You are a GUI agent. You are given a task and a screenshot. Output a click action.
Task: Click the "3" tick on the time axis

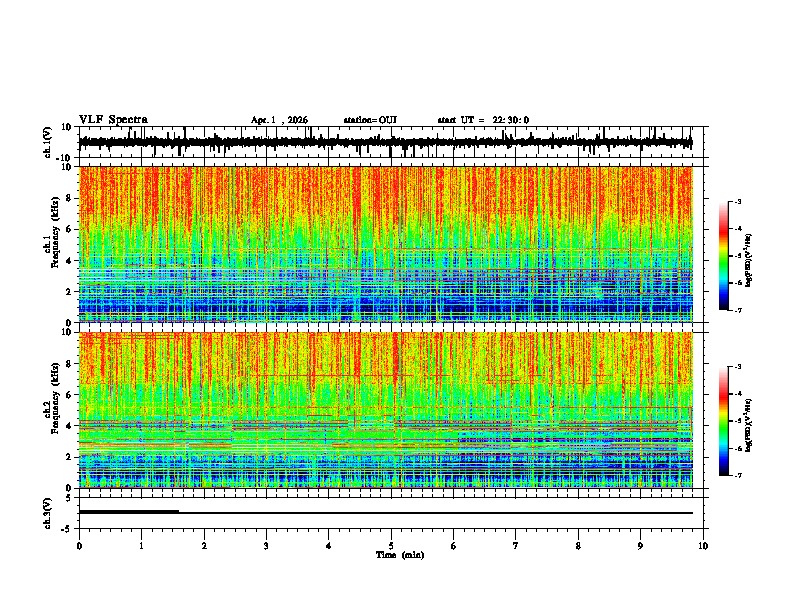click(x=266, y=546)
